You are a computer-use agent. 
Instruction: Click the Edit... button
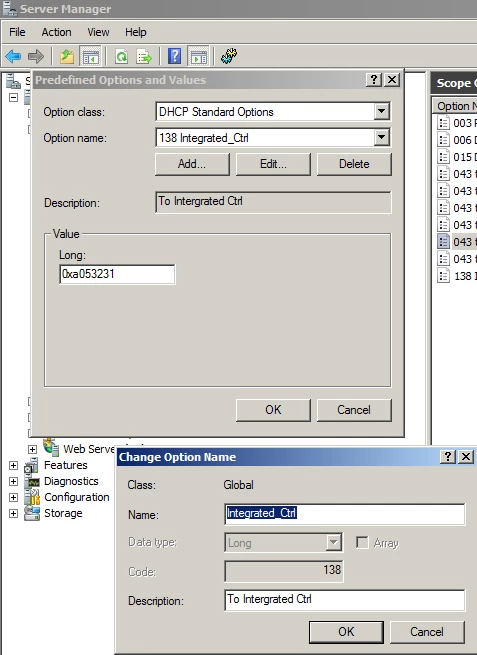[273, 164]
